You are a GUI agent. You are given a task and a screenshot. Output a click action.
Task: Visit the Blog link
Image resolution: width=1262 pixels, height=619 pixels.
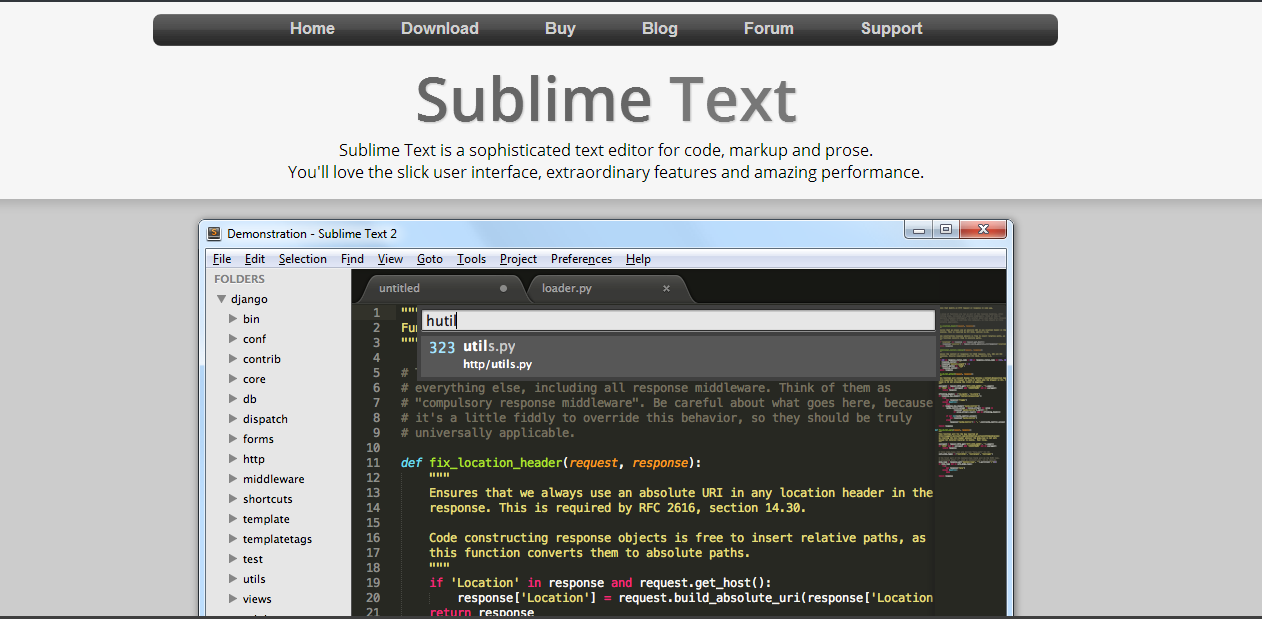660,29
